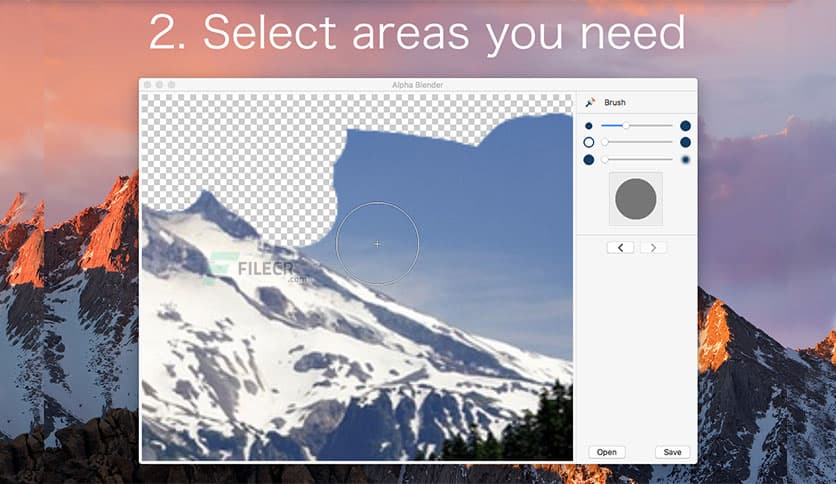Click the solid circle icon starting third slider
836x484 pixels.
589,159
